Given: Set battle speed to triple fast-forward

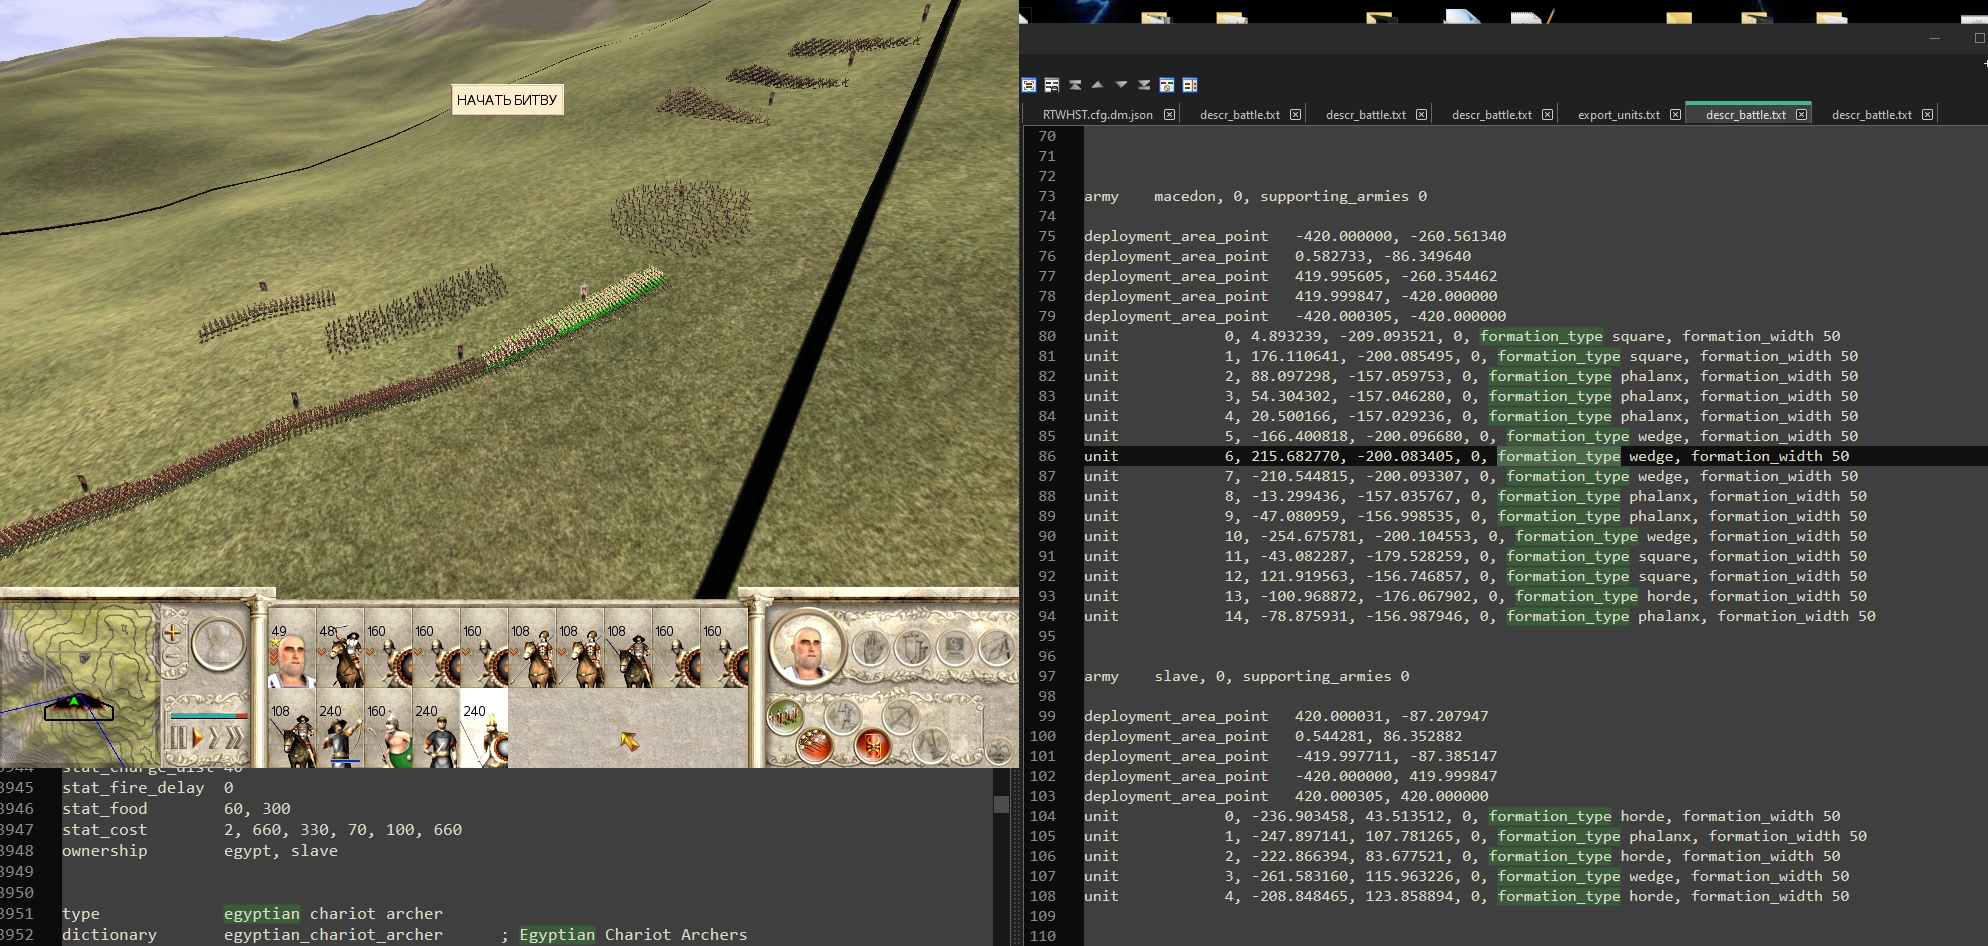Looking at the screenshot, I should point(235,738).
